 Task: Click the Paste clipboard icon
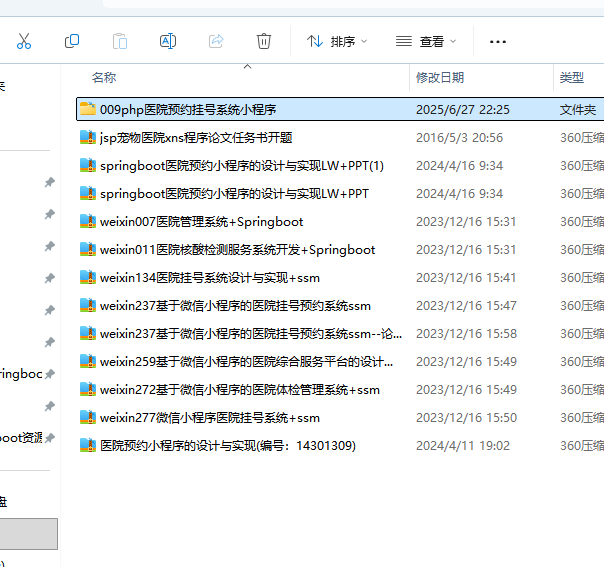click(x=120, y=41)
